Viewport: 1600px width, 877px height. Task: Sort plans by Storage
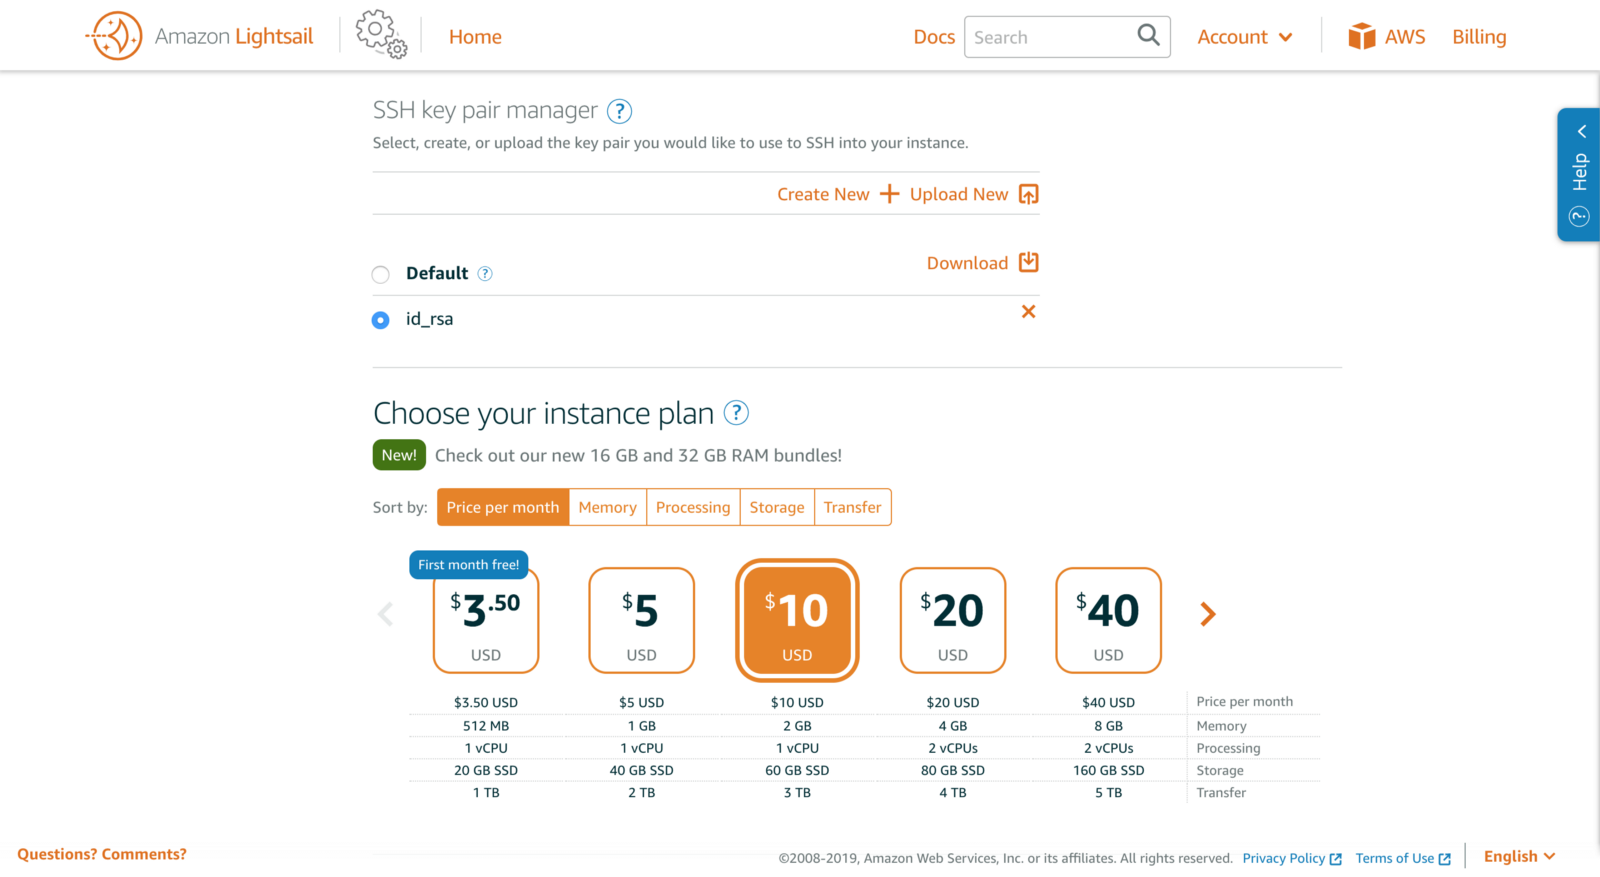pos(777,507)
